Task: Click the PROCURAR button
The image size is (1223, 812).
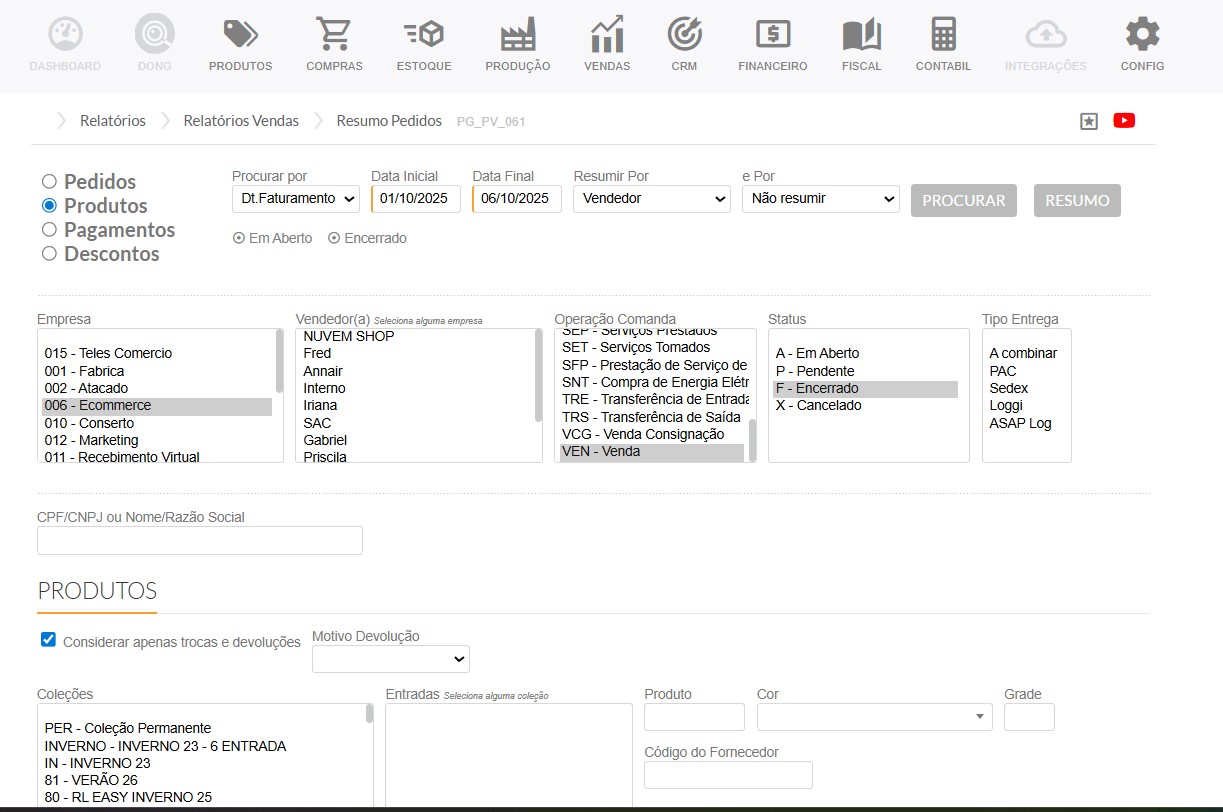Action: pyautogui.click(x=963, y=200)
